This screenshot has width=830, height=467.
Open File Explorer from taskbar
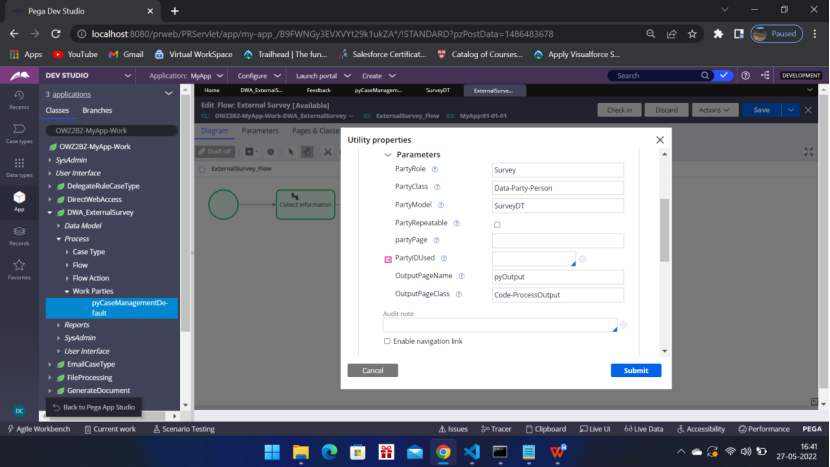click(x=301, y=452)
